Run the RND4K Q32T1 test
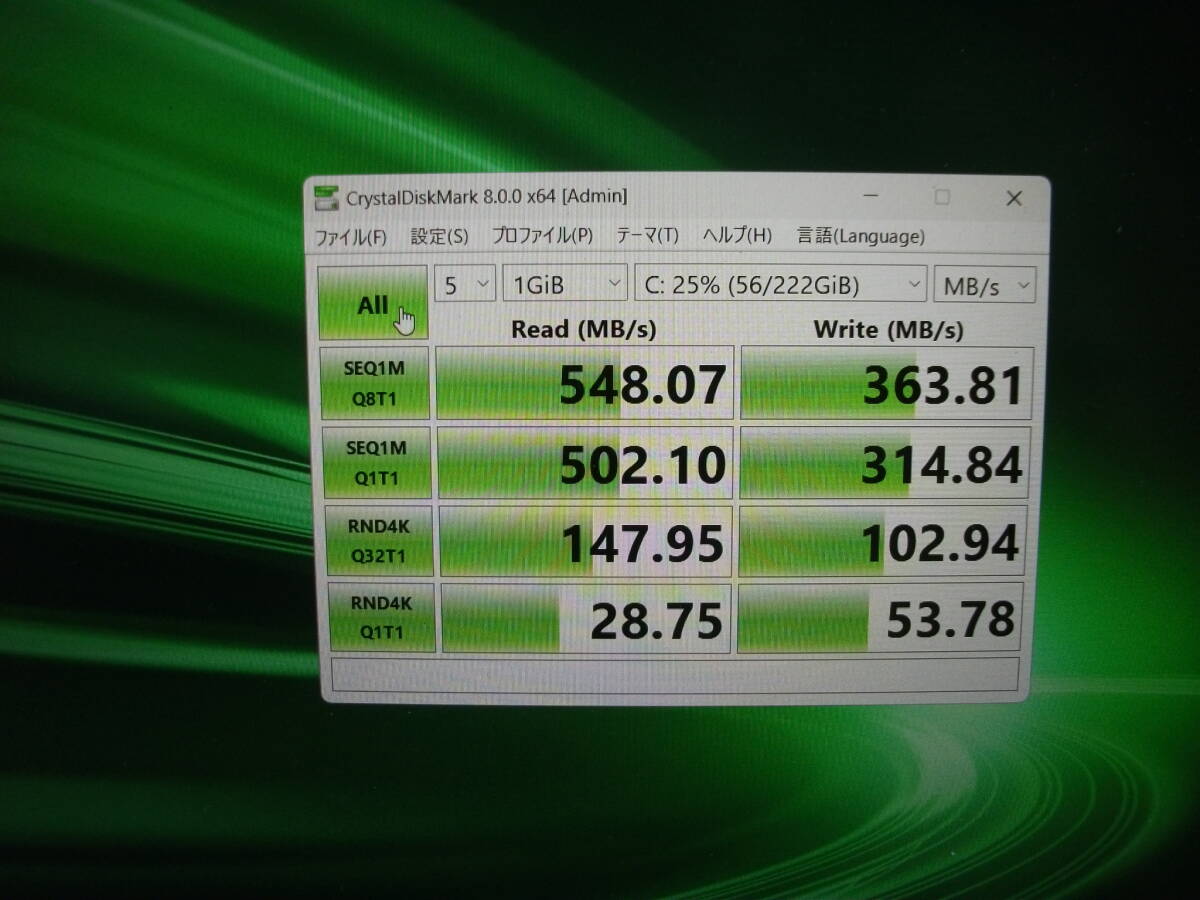The image size is (1200, 900). click(379, 541)
